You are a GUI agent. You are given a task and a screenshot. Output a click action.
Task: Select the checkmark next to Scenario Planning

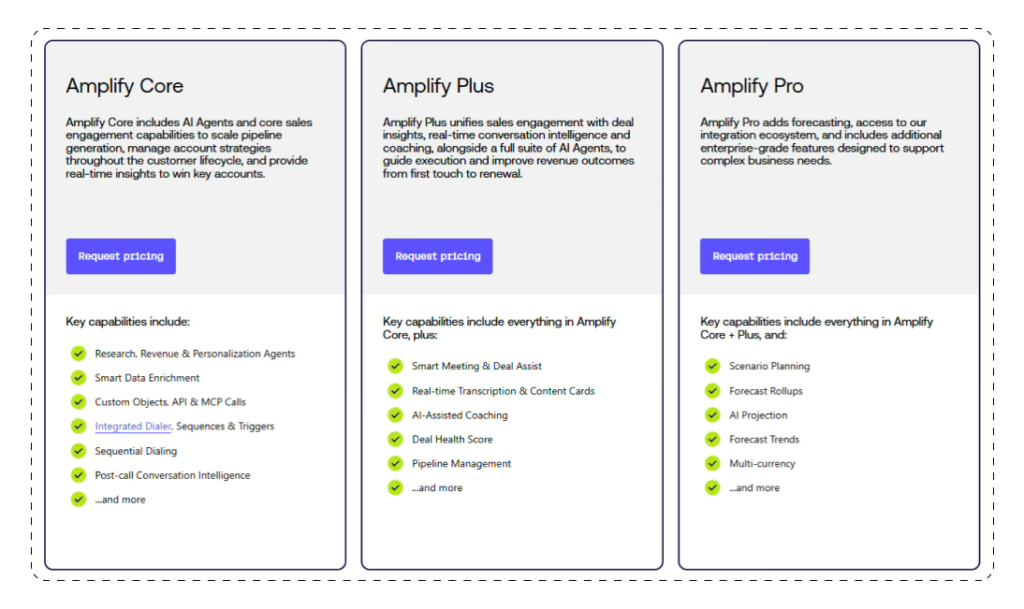point(712,366)
